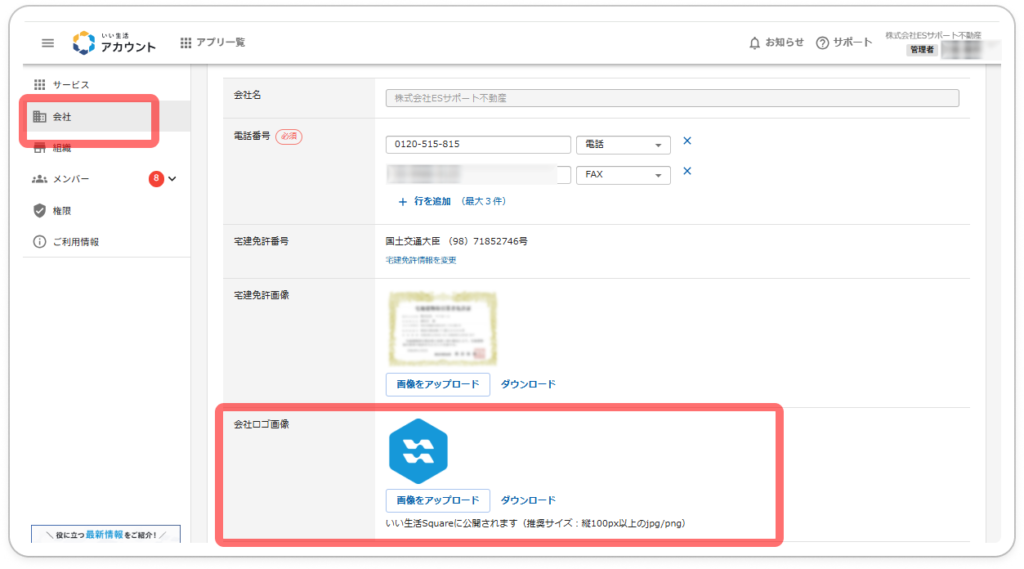This screenshot has height=569, width=1024.
Task: Open the アプリ一覧 grid icon
Action: [186, 43]
